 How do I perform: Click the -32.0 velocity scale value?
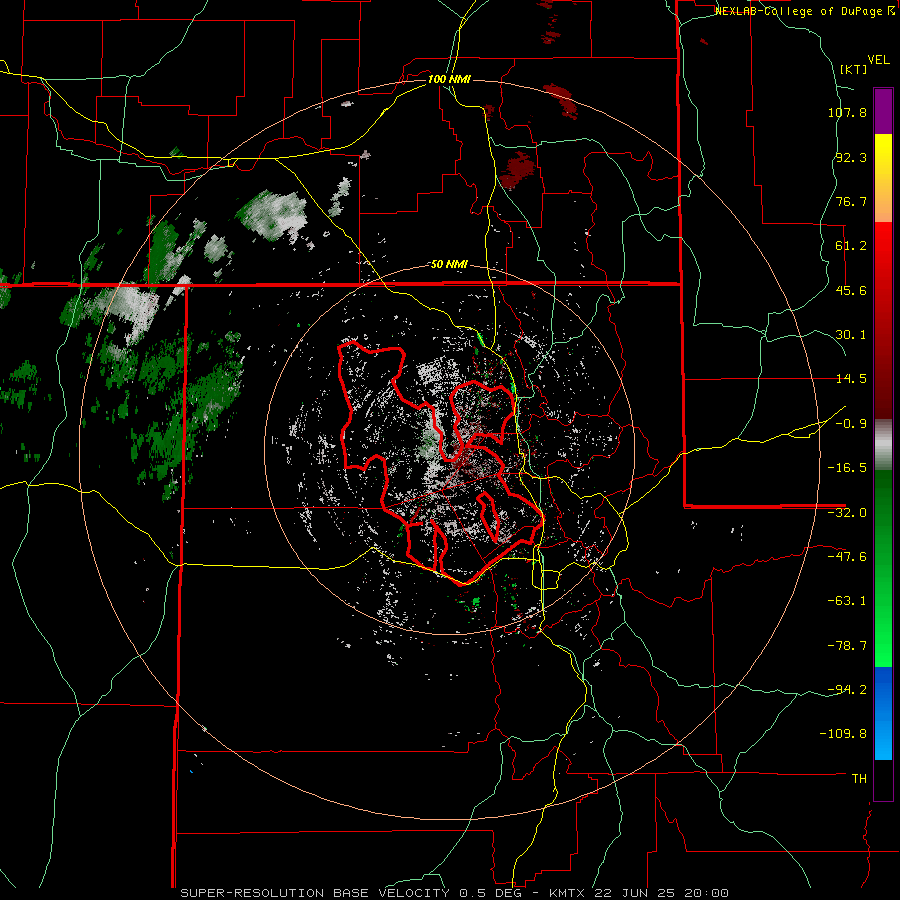pos(847,513)
